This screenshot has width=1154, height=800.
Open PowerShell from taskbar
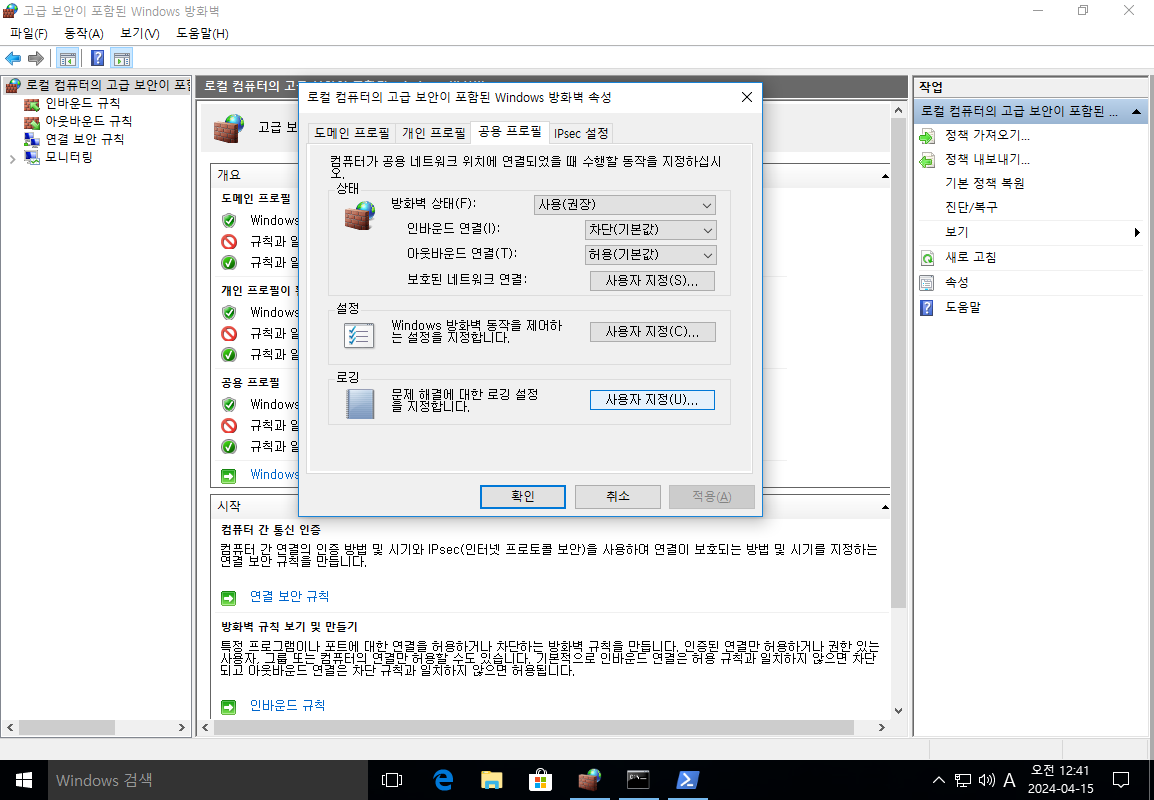[687, 780]
